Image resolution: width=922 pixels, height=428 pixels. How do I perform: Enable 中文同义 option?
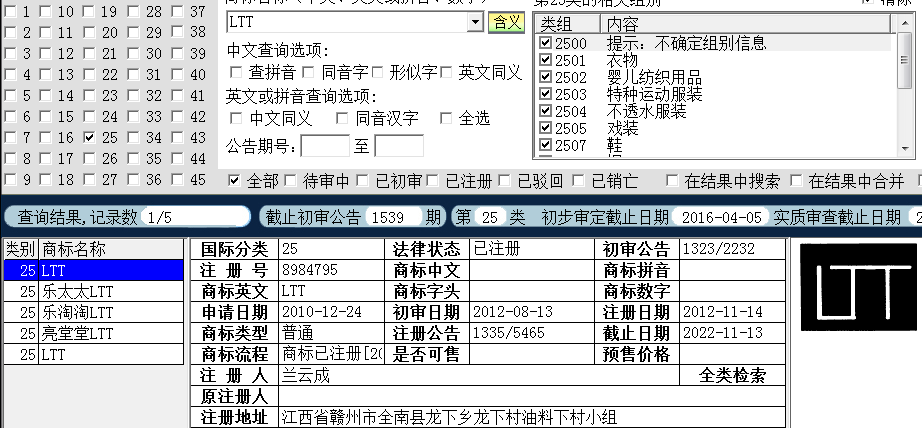(x=236, y=119)
